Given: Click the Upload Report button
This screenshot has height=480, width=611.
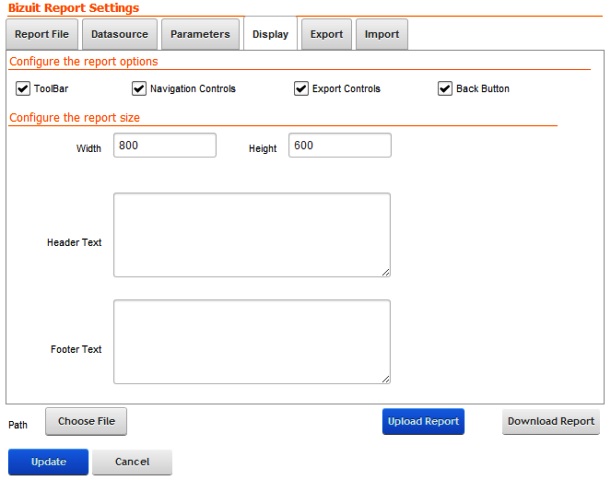Looking at the screenshot, I should click(x=423, y=421).
